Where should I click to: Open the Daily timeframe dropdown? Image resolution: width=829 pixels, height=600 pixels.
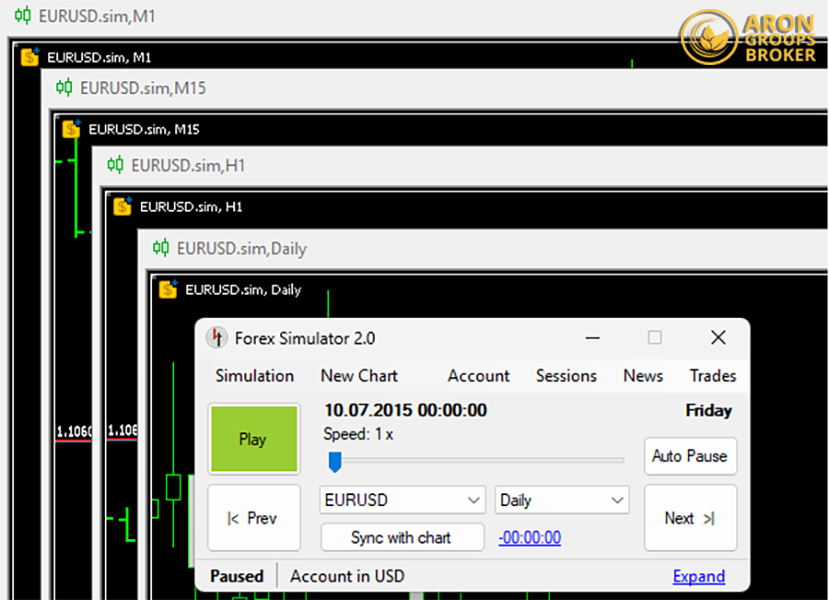[x=562, y=500]
